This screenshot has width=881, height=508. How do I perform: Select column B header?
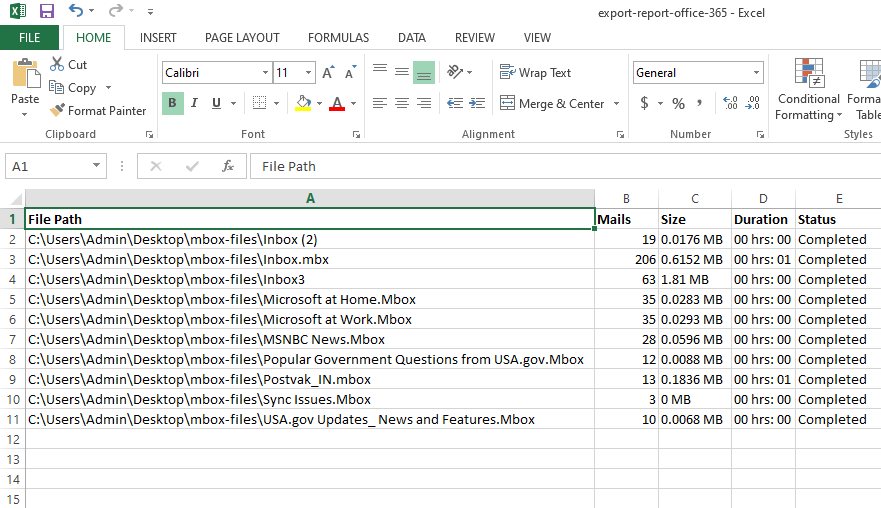tap(626, 198)
